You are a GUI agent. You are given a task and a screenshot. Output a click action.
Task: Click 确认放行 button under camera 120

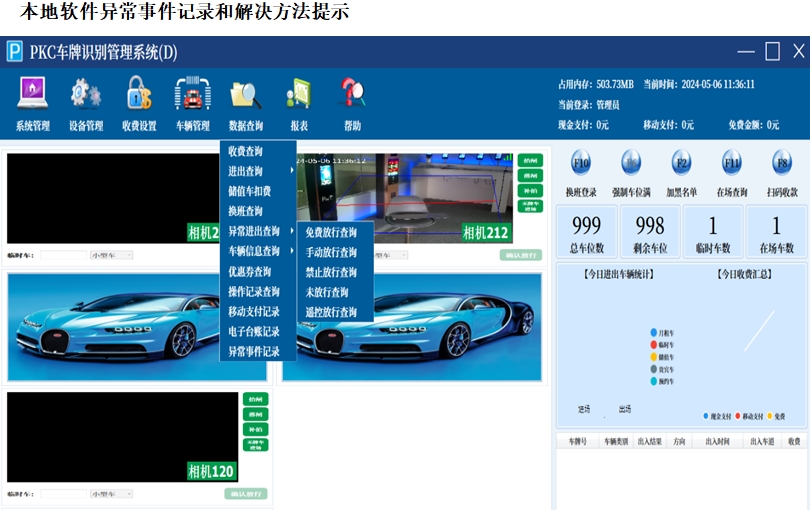[x=246, y=494]
